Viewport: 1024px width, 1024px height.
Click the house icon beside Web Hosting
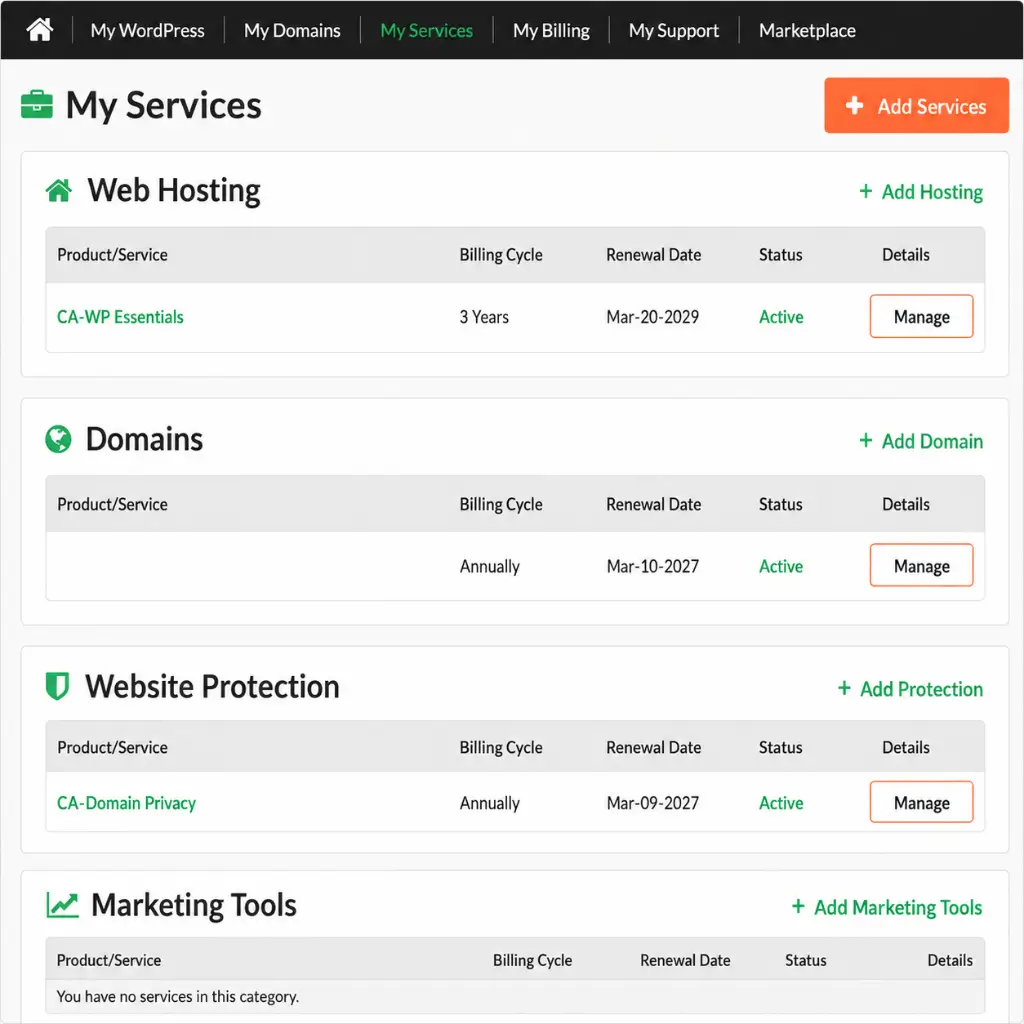point(59,191)
